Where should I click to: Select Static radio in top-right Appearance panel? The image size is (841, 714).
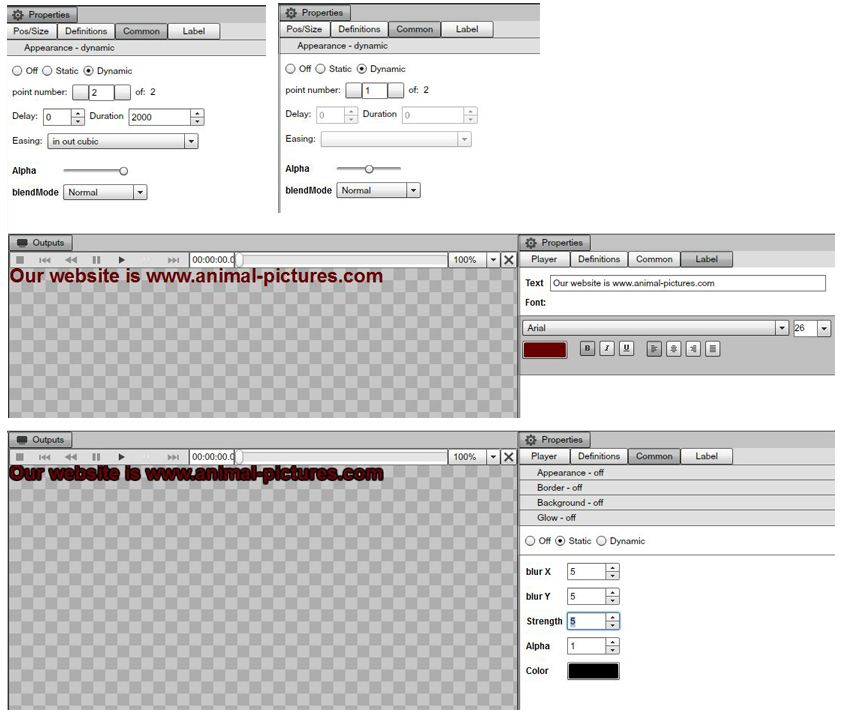pyautogui.click(x=321, y=69)
